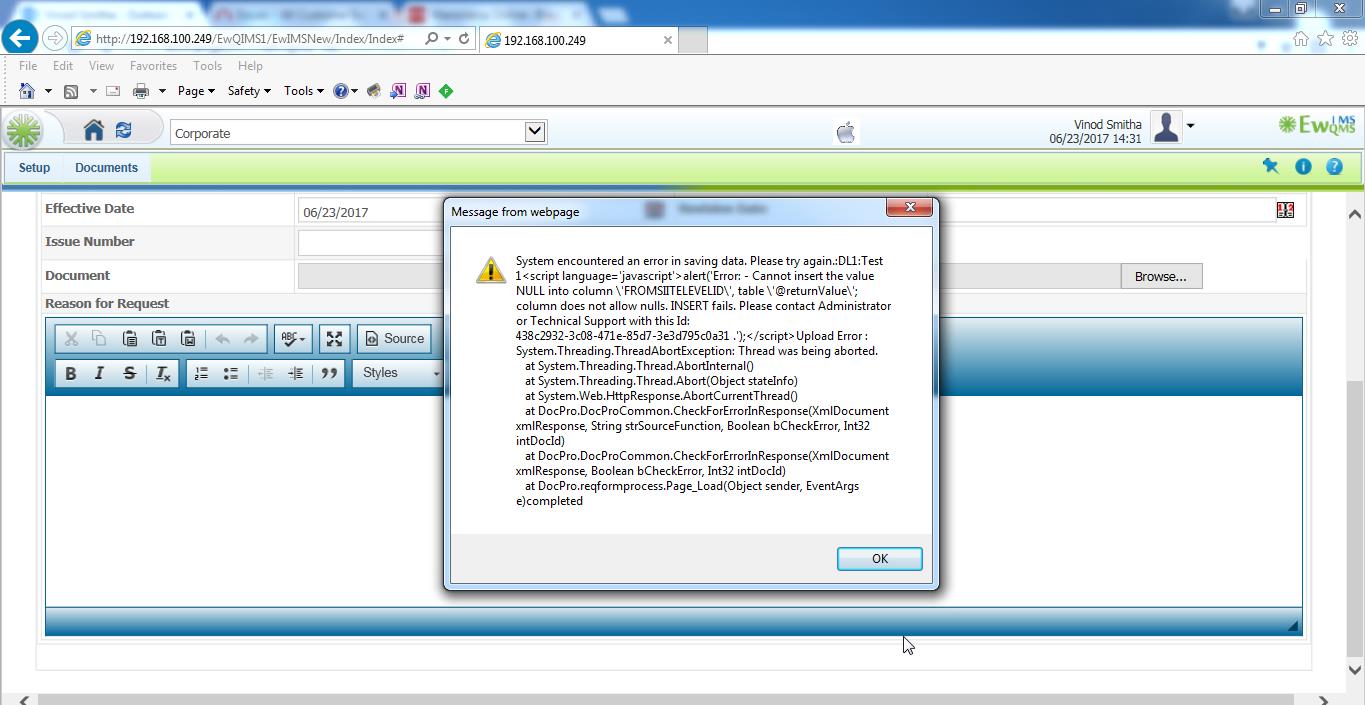The width and height of the screenshot is (1365, 705).
Task: Open the IE Favorites menu
Action: [x=153, y=66]
